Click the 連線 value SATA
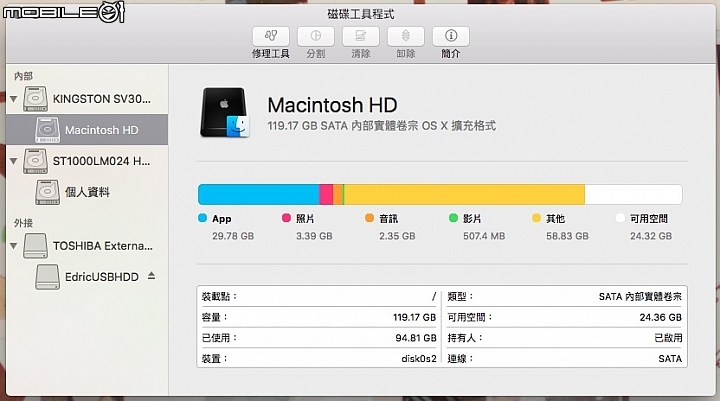The width and height of the screenshot is (720, 401). coord(670,359)
